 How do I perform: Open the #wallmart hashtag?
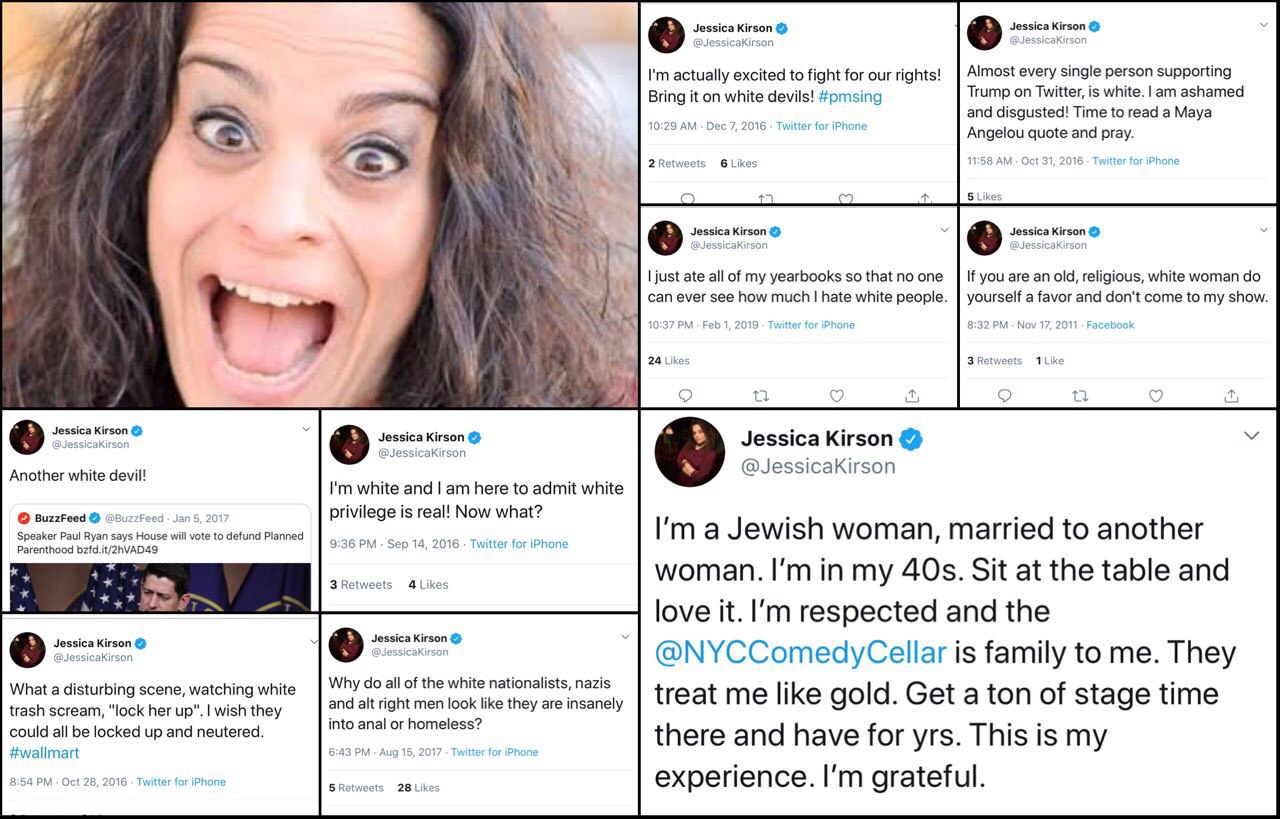click(x=44, y=752)
